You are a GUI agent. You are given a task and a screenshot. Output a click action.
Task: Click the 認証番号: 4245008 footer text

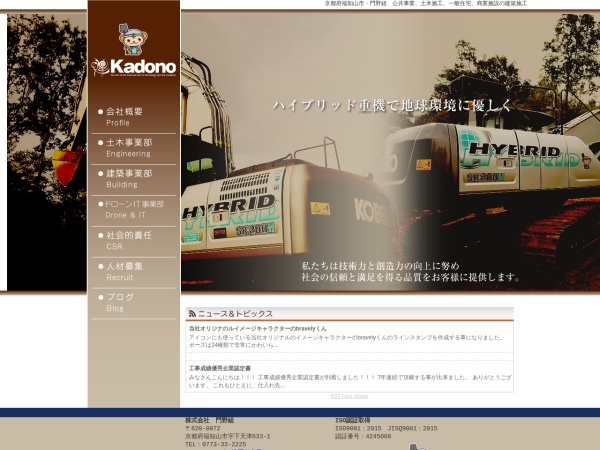(363, 436)
